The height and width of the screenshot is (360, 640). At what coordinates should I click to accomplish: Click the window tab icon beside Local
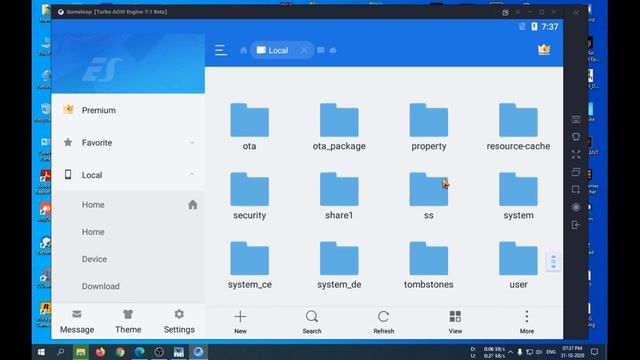pos(321,50)
